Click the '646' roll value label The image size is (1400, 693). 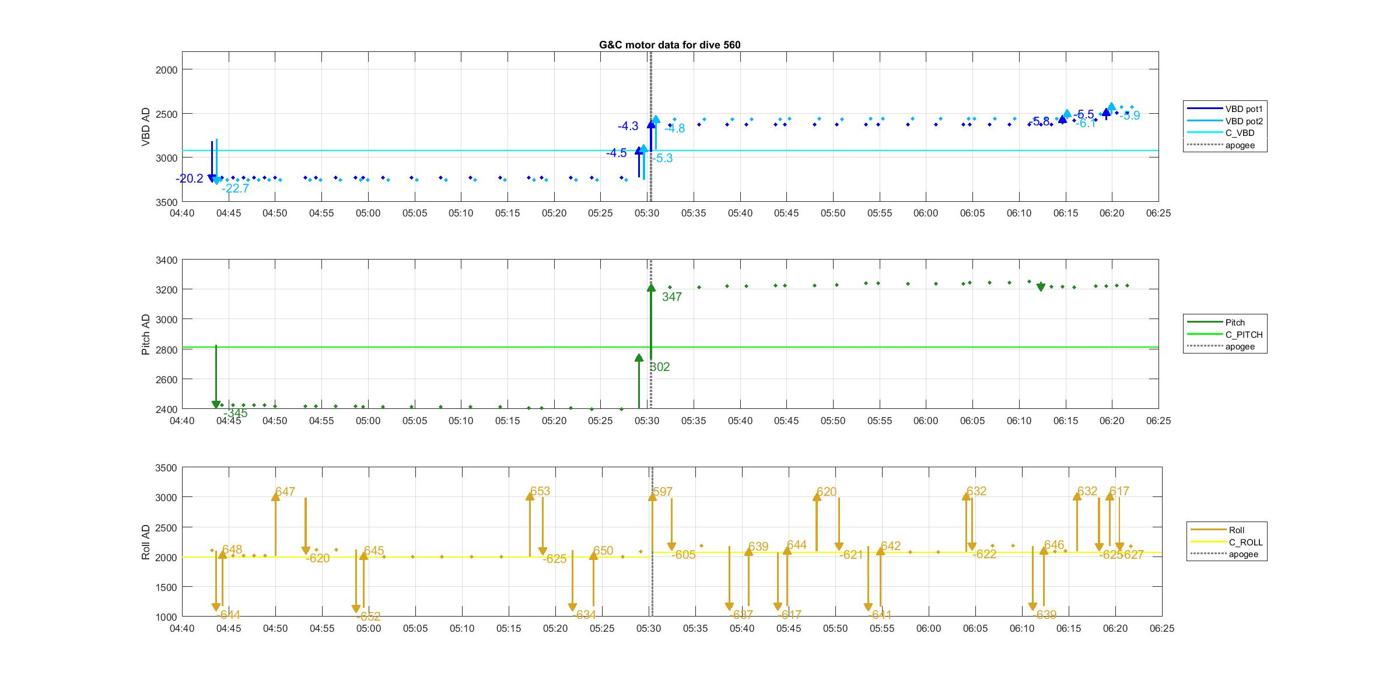[x=1054, y=545]
